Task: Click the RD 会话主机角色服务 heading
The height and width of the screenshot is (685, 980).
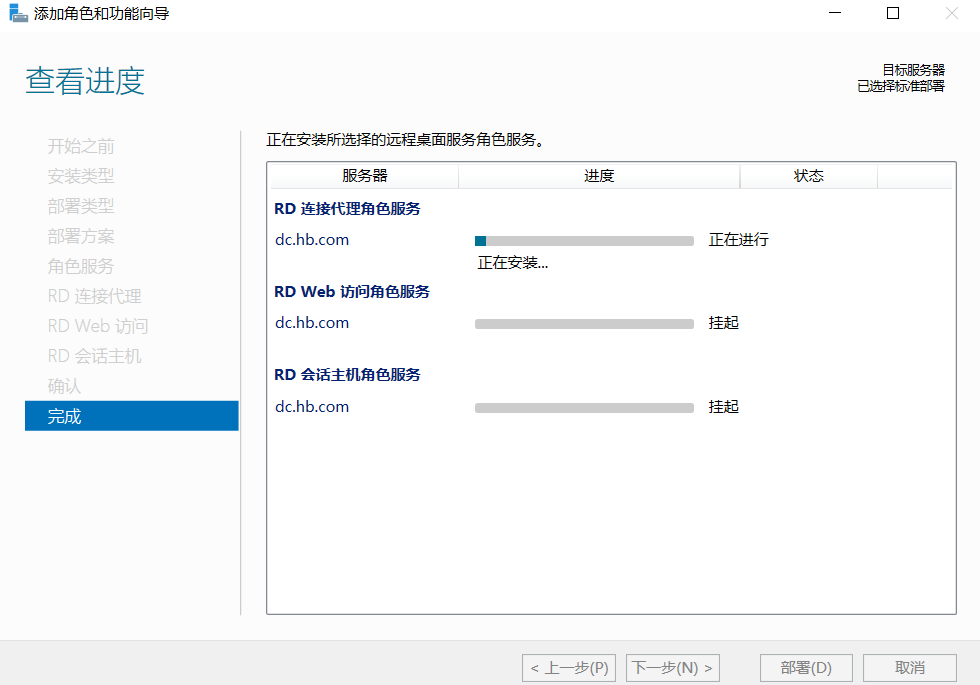Action: coord(348,375)
